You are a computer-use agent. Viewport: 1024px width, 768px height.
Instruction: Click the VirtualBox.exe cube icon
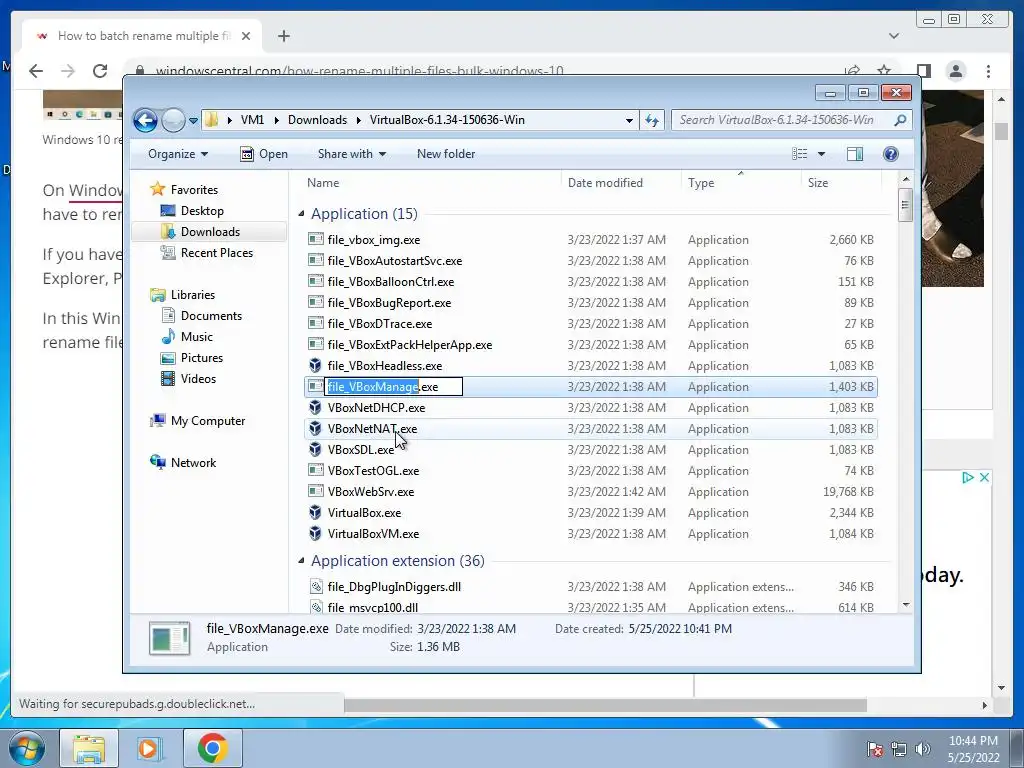(315, 513)
